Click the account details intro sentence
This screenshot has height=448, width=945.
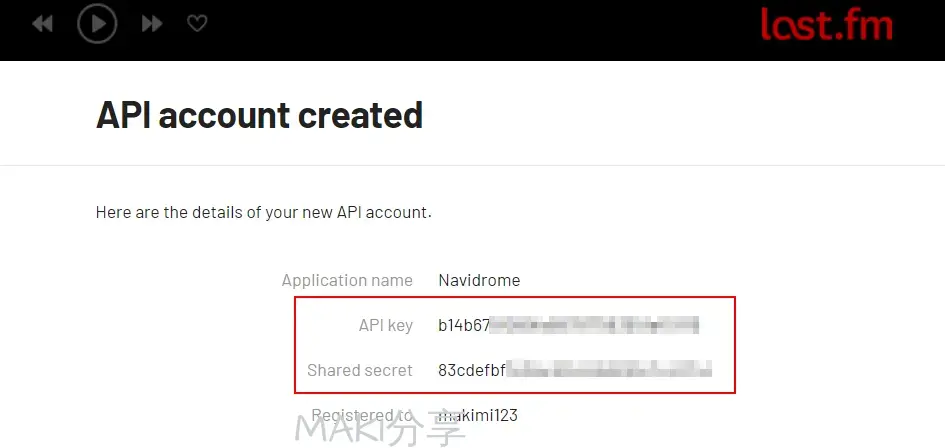tap(264, 212)
